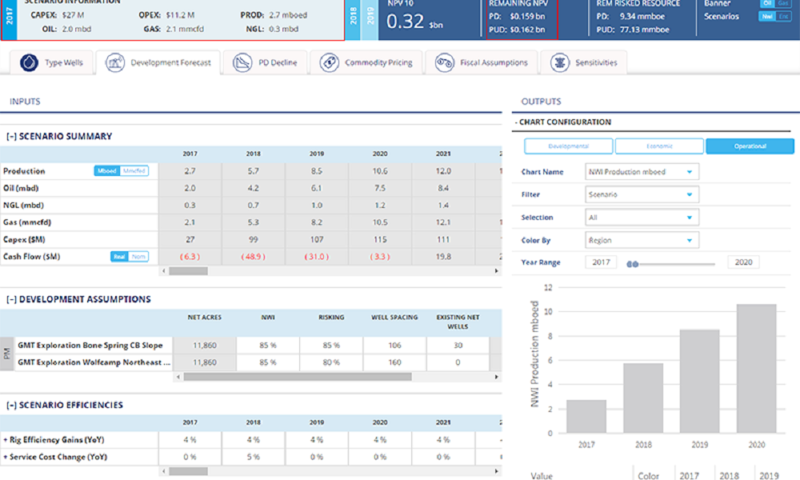Toggle Production units Mboed/Mmcfed switch

(x=121, y=171)
